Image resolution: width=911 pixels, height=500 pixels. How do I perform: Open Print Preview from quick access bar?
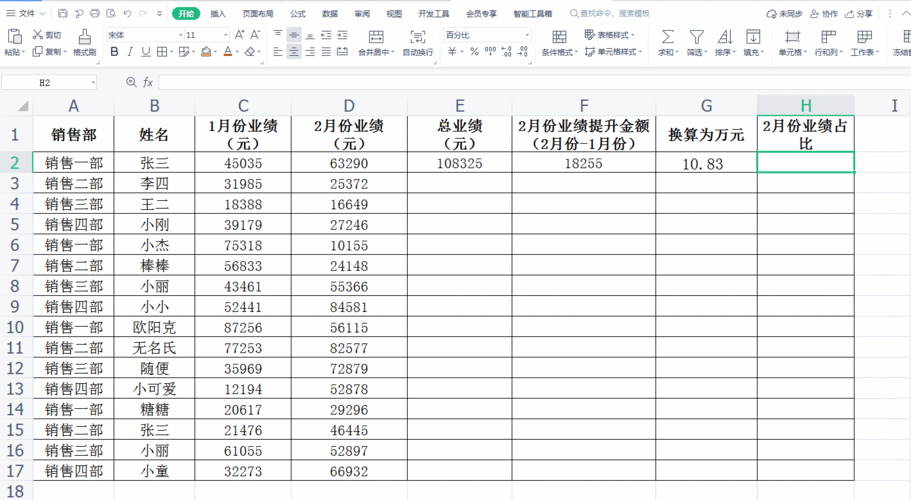(111, 13)
